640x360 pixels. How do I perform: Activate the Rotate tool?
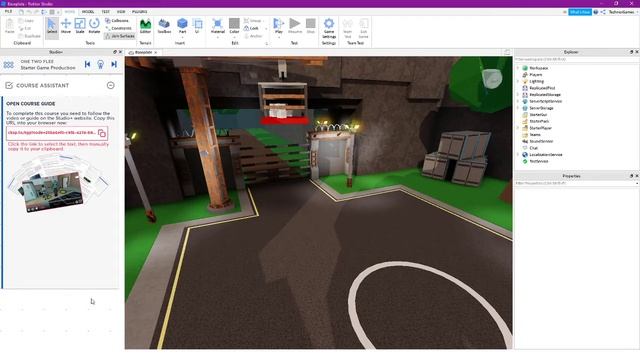pyautogui.click(x=94, y=26)
